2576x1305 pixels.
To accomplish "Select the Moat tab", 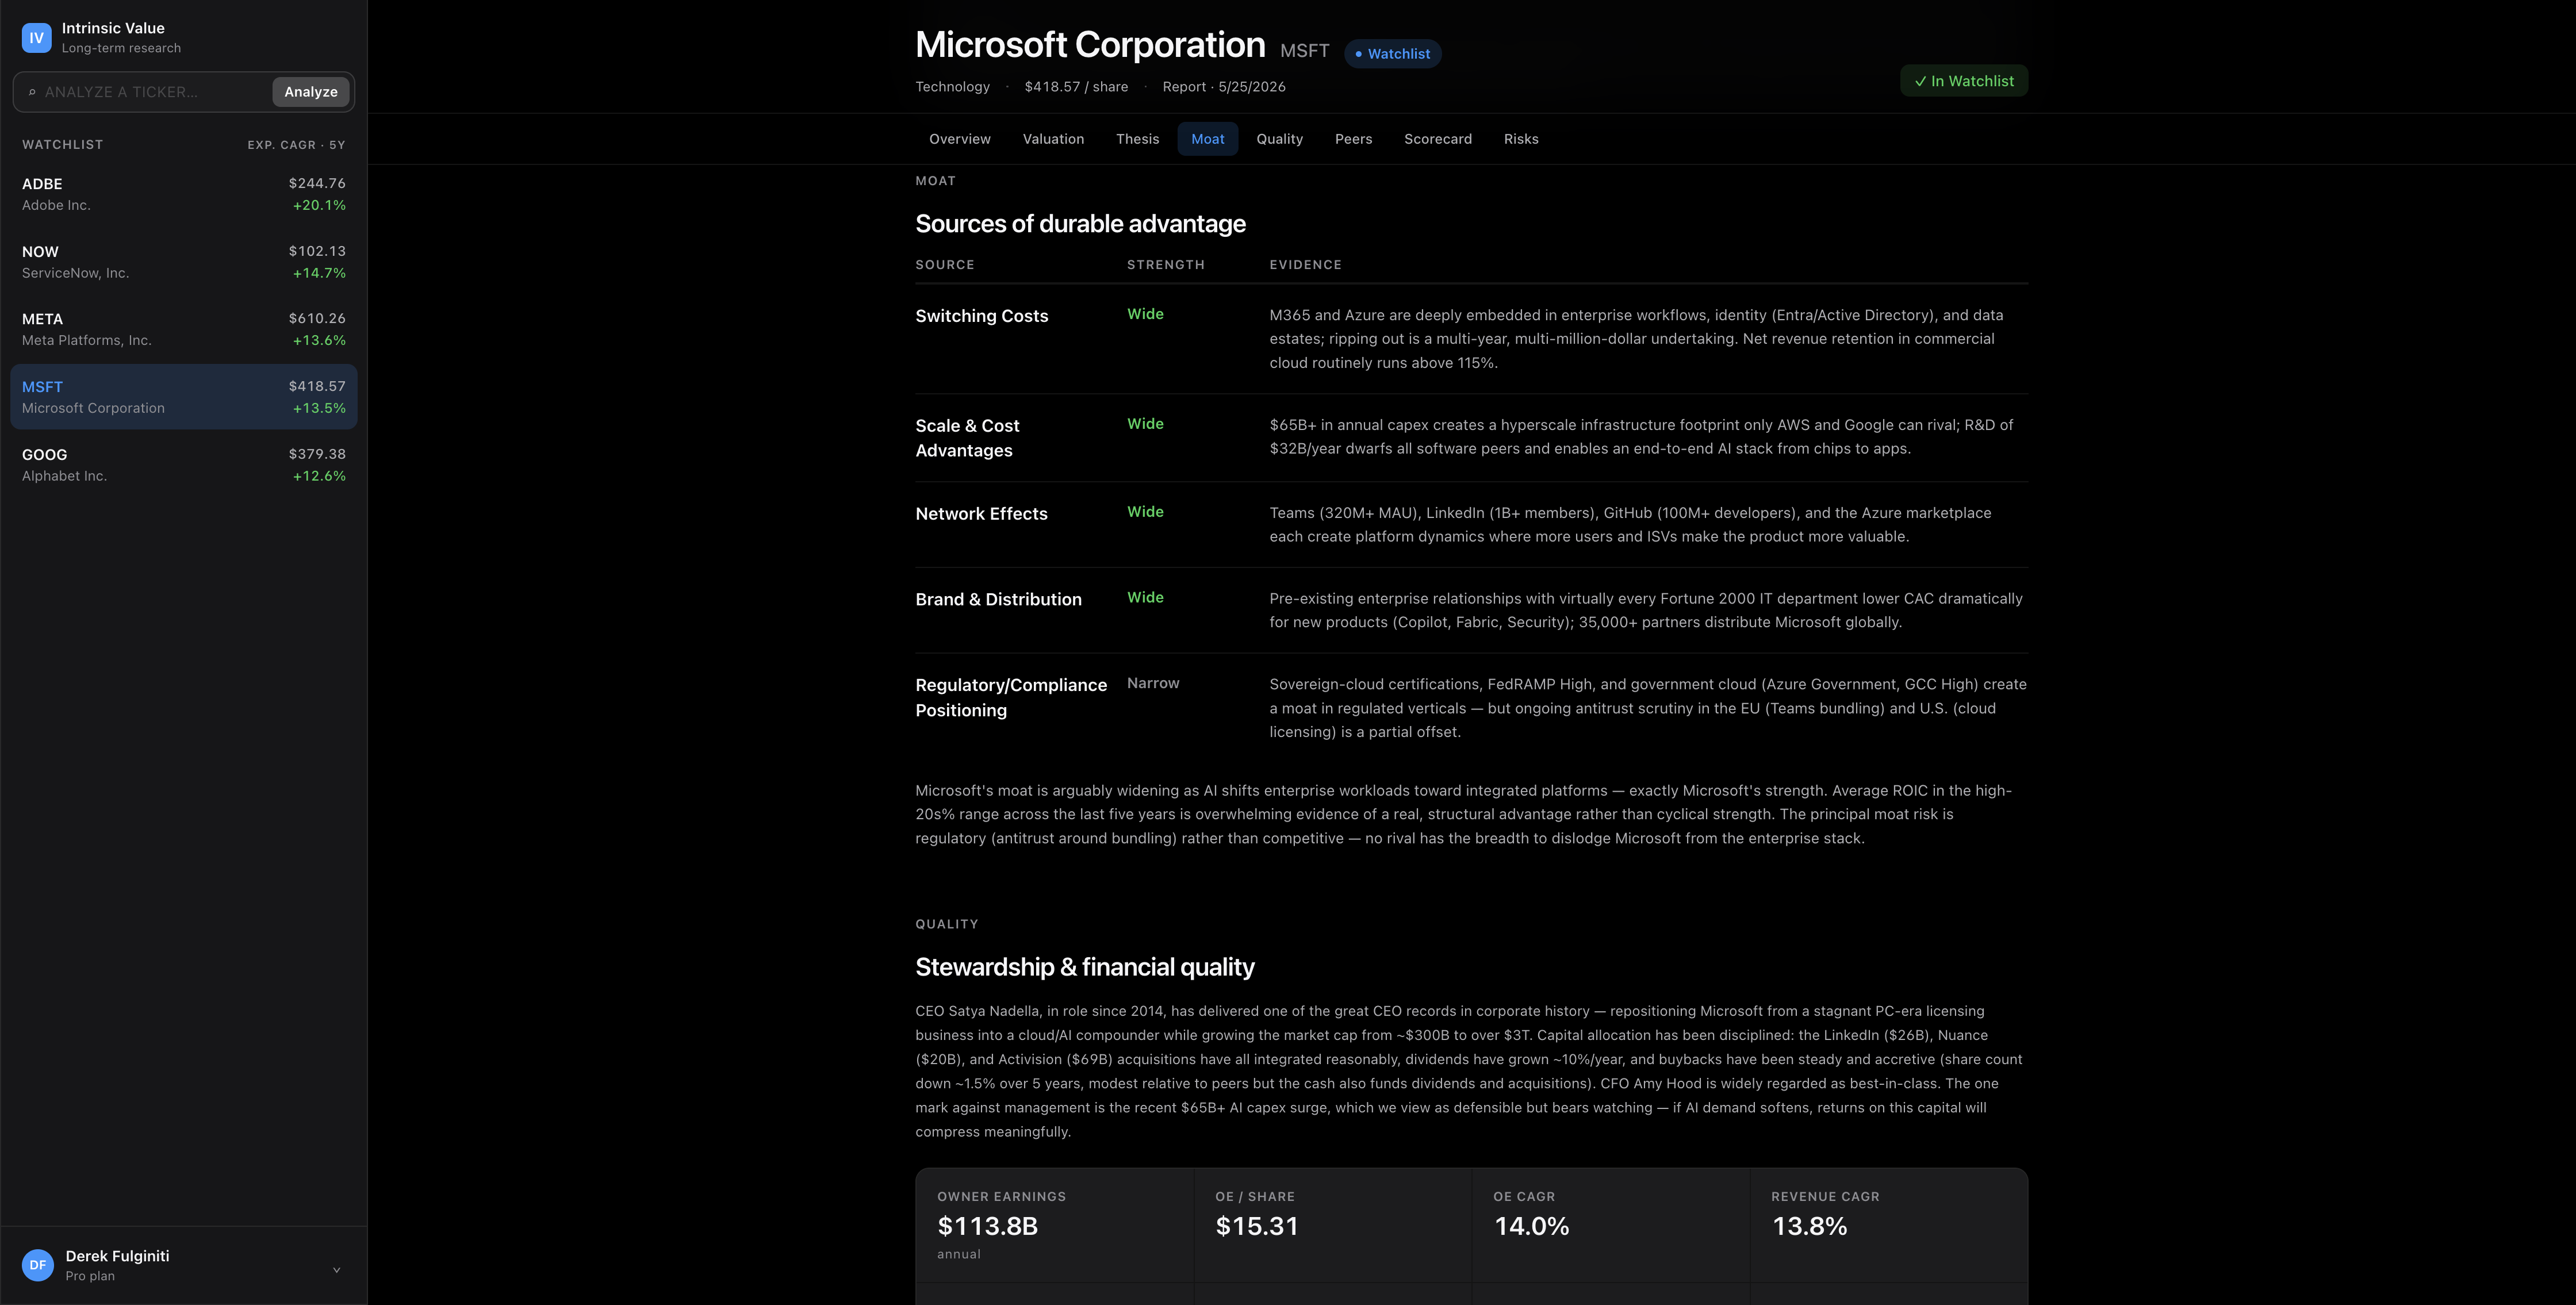I will (1208, 139).
